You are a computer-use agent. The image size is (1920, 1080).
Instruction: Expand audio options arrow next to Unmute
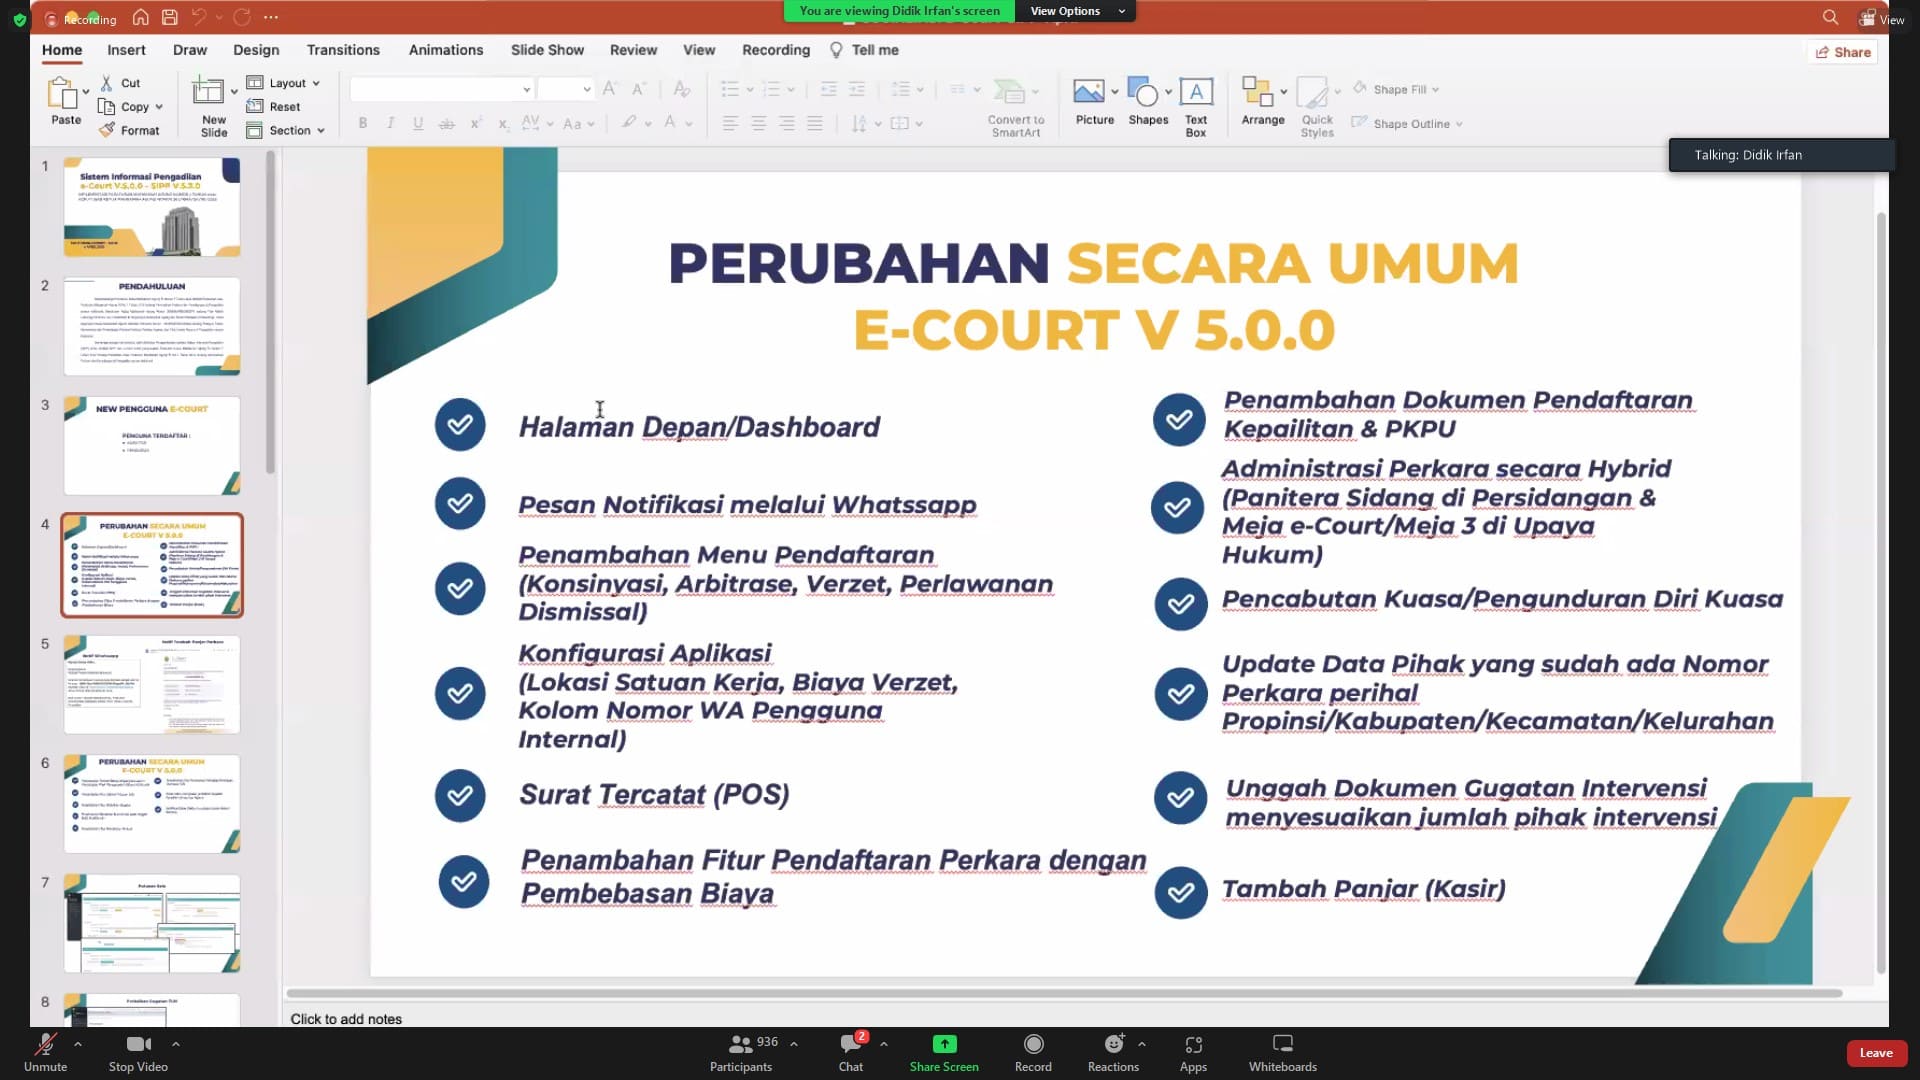78,1043
